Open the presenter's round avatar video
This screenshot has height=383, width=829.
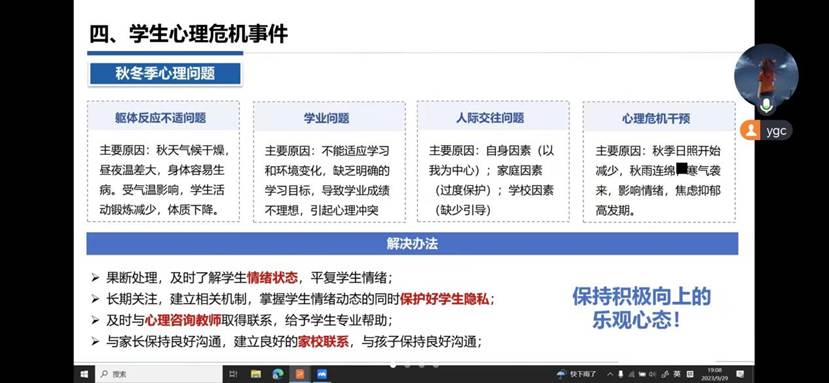pyautogui.click(x=766, y=73)
